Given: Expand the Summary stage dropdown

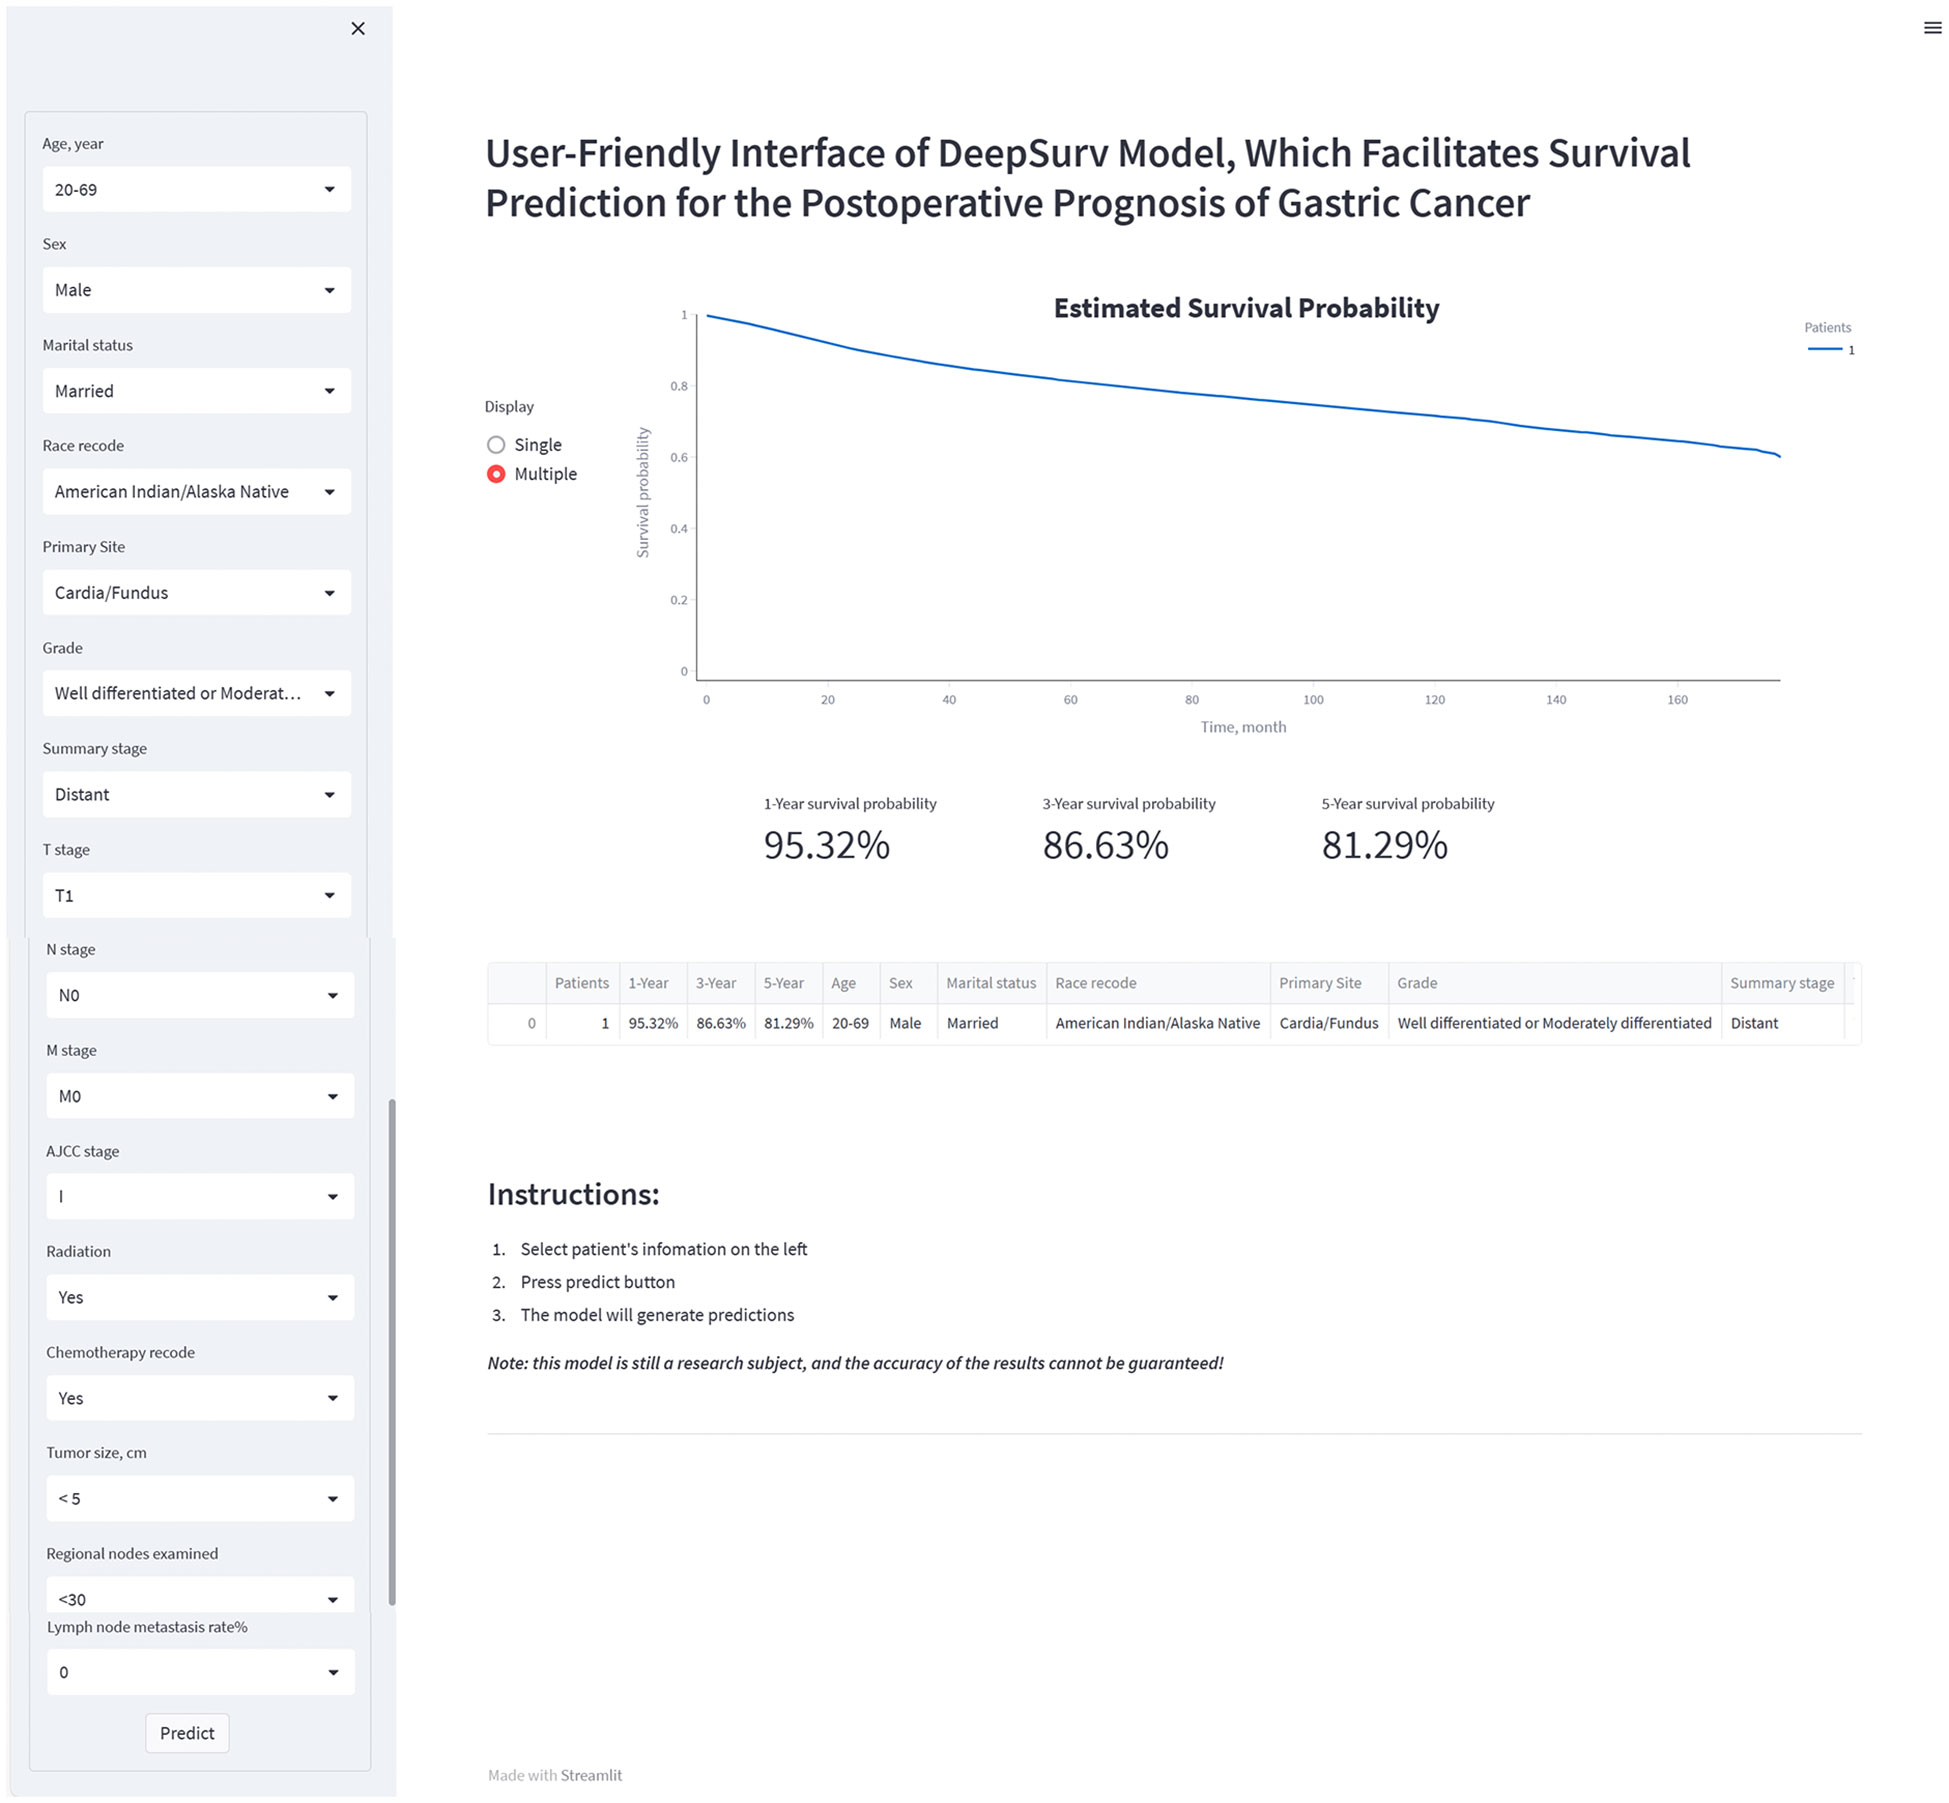Looking at the screenshot, I should [197, 794].
